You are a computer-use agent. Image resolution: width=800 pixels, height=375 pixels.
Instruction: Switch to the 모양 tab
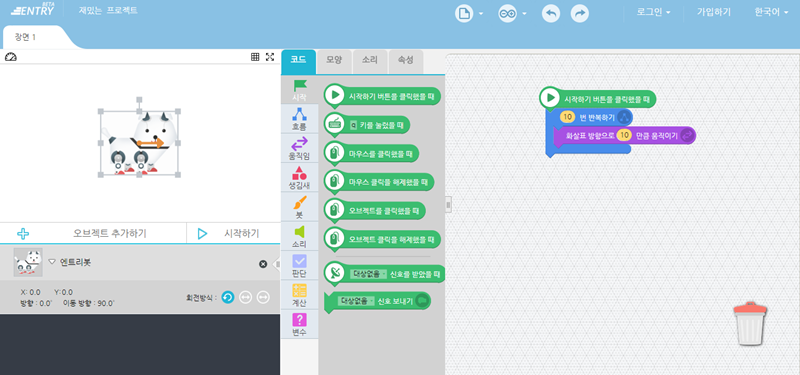(x=334, y=60)
